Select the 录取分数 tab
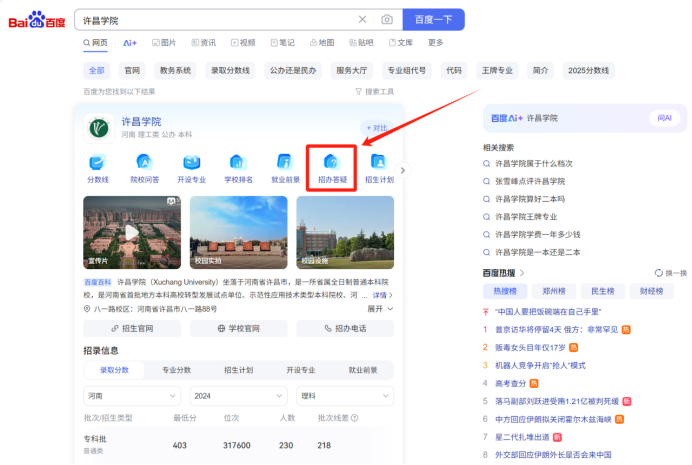This screenshot has height=465, width=692. [114, 370]
